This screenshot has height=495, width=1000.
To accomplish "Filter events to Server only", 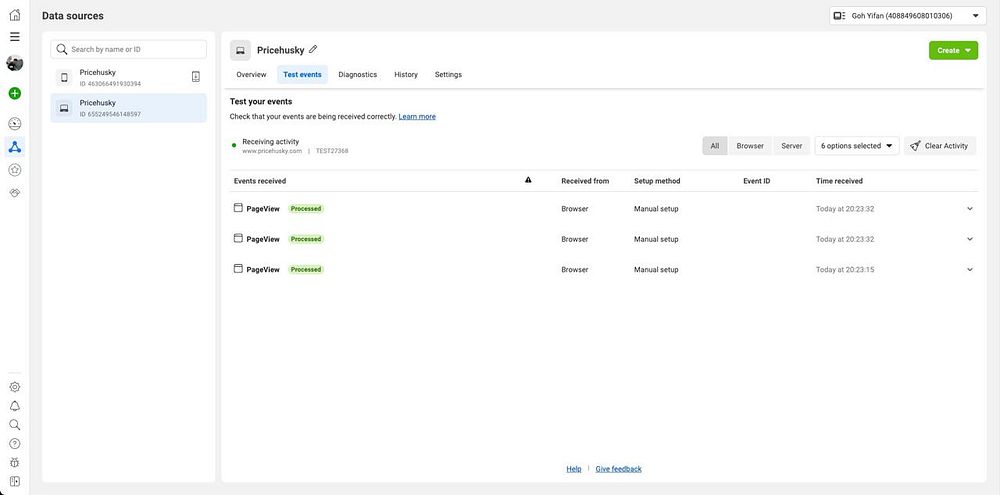I will [791, 146].
